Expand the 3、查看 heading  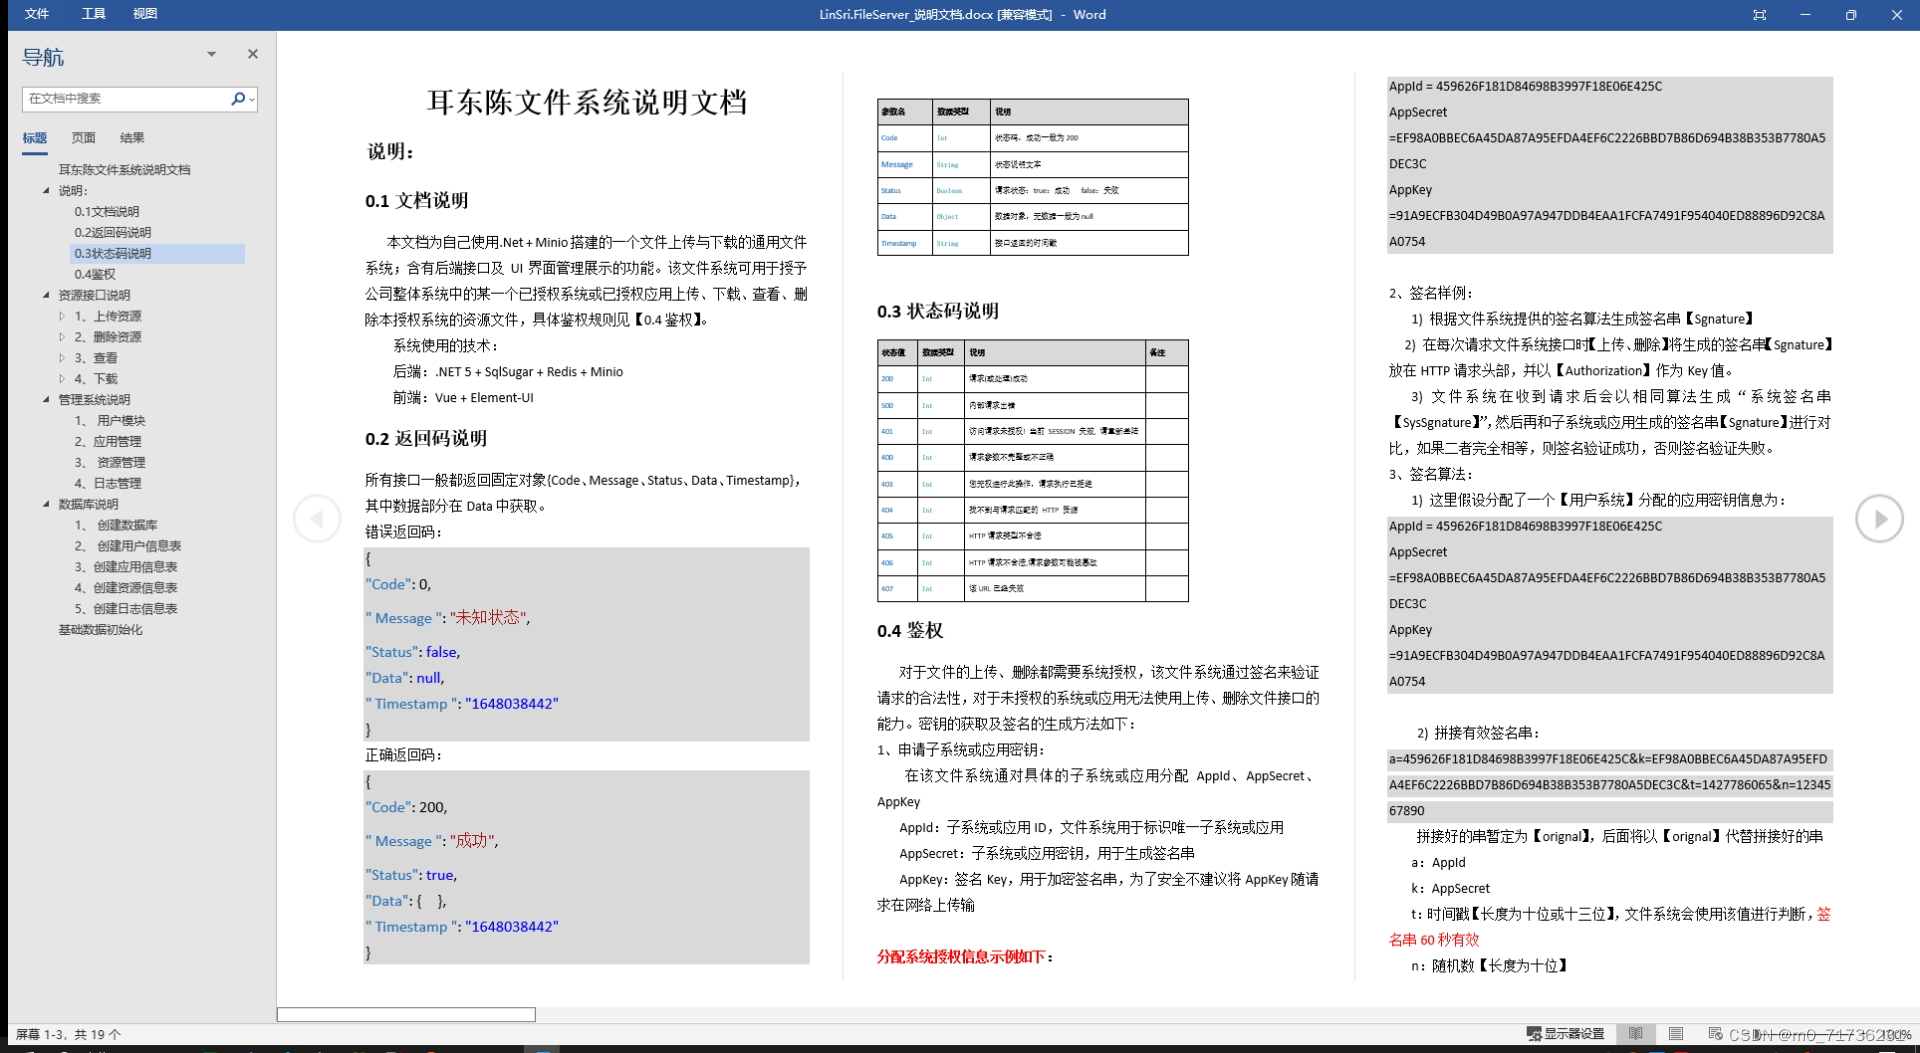(x=62, y=358)
